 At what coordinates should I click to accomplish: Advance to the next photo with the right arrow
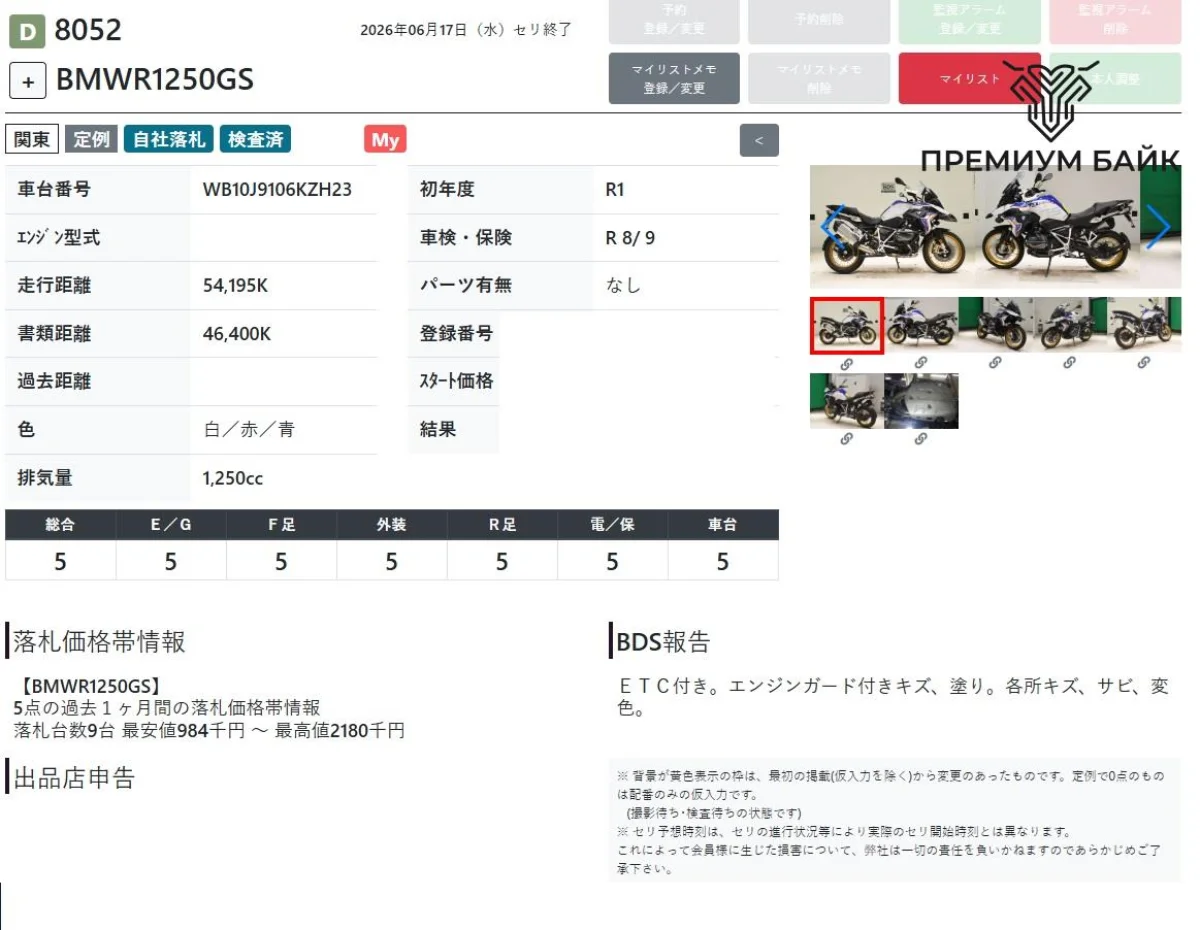[1158, 226]
